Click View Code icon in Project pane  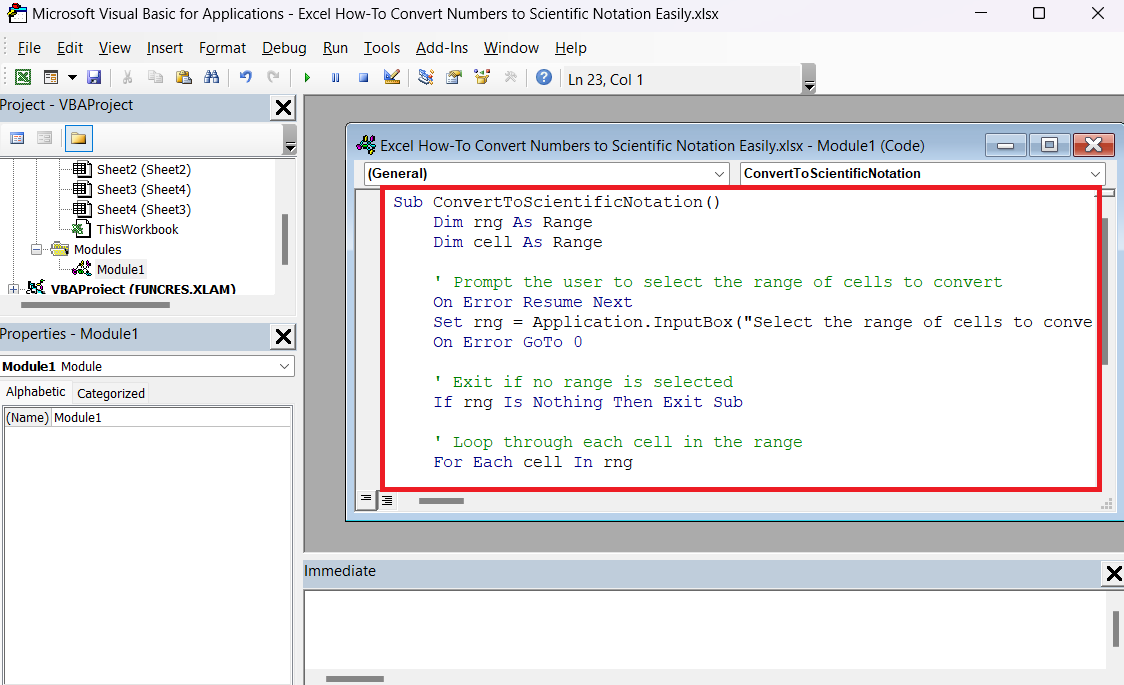[17, 138]
